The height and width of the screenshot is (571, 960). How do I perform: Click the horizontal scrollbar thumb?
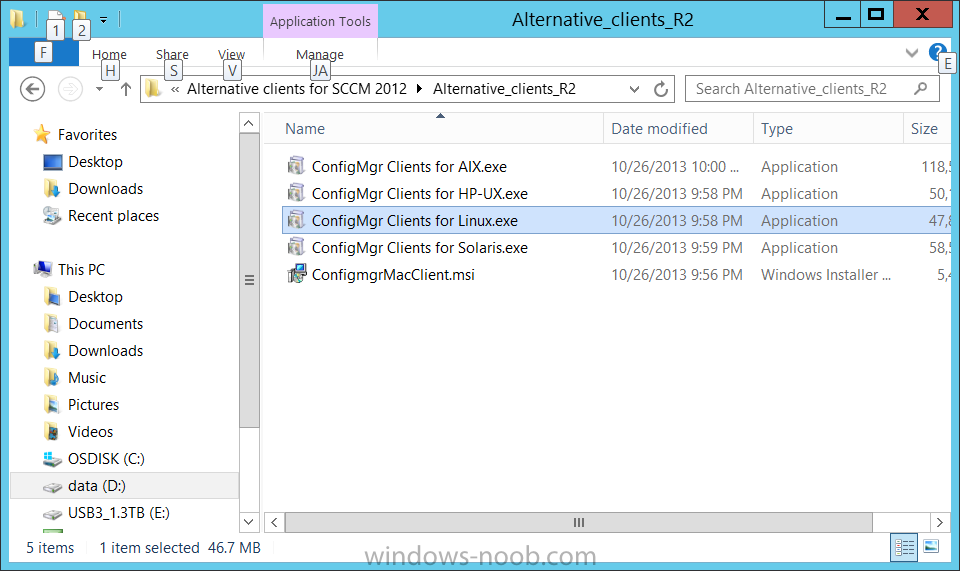coord(579,522)
